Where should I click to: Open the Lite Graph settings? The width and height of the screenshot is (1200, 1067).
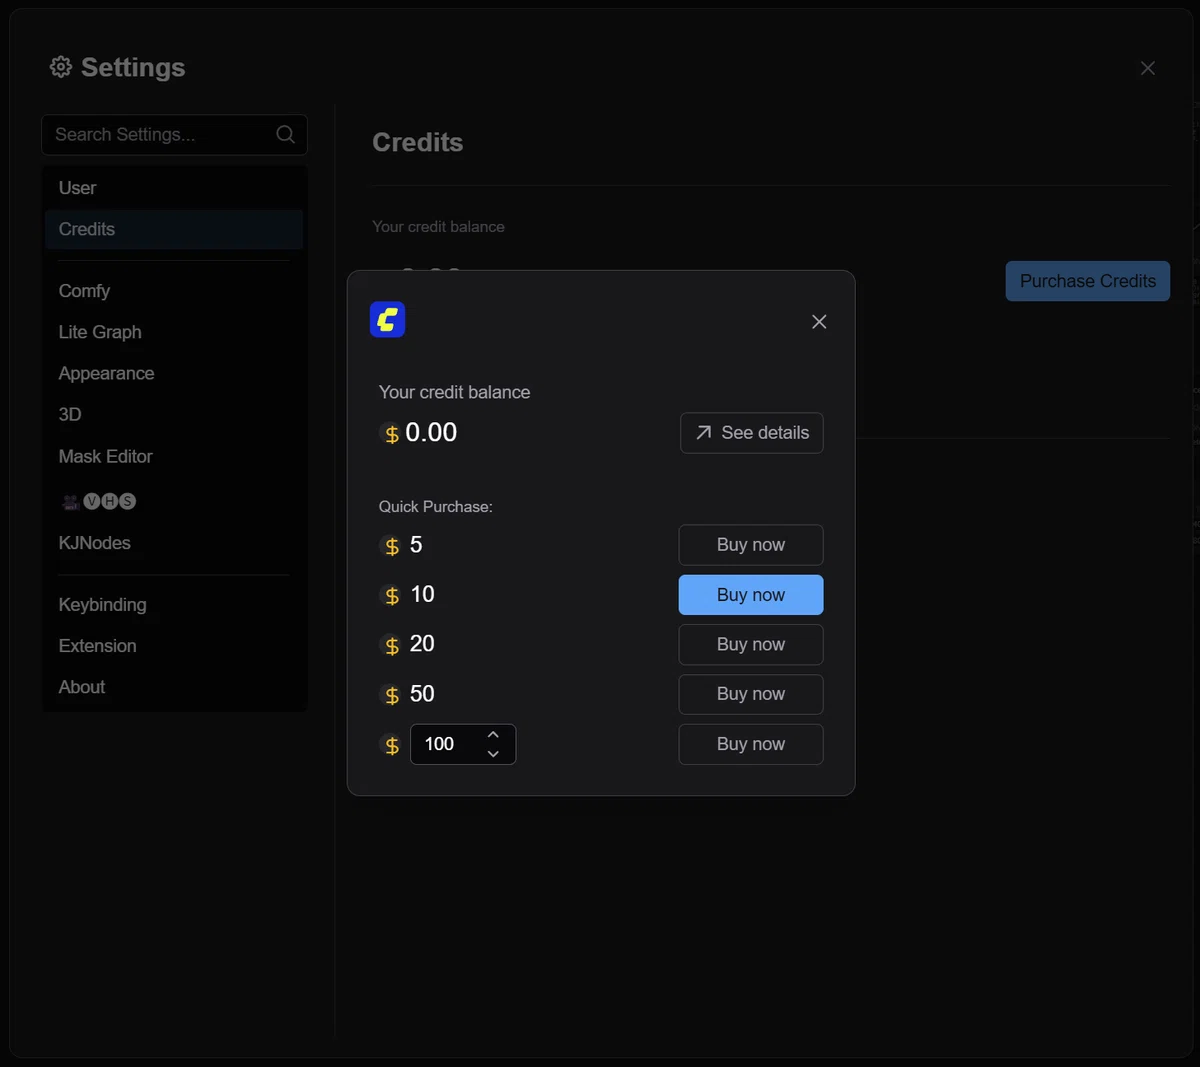174,332
